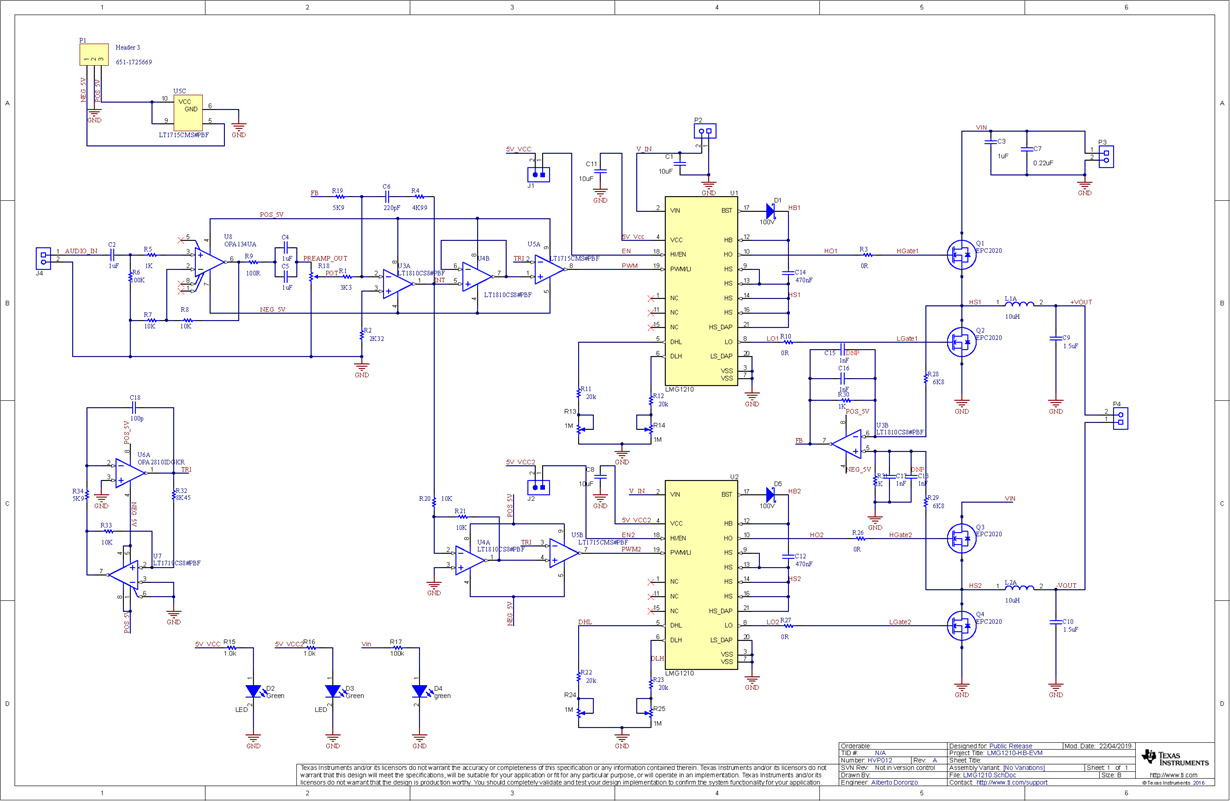Click the C10 1.5uF capacitor

click(1056, 624)
